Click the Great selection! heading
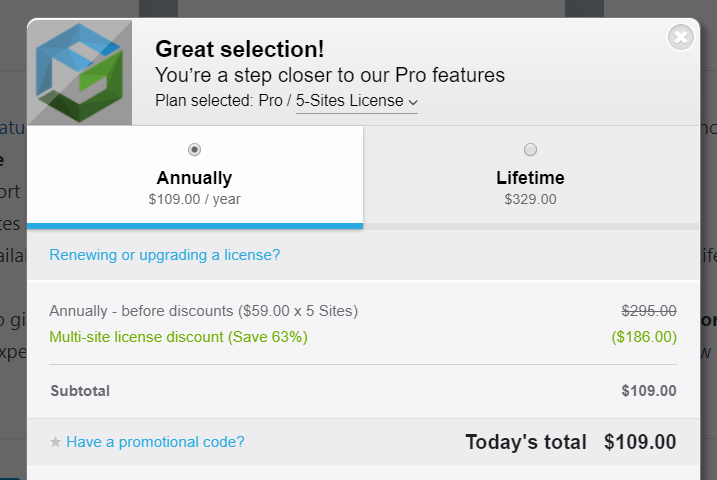717x480 pixels. (240, 49)
